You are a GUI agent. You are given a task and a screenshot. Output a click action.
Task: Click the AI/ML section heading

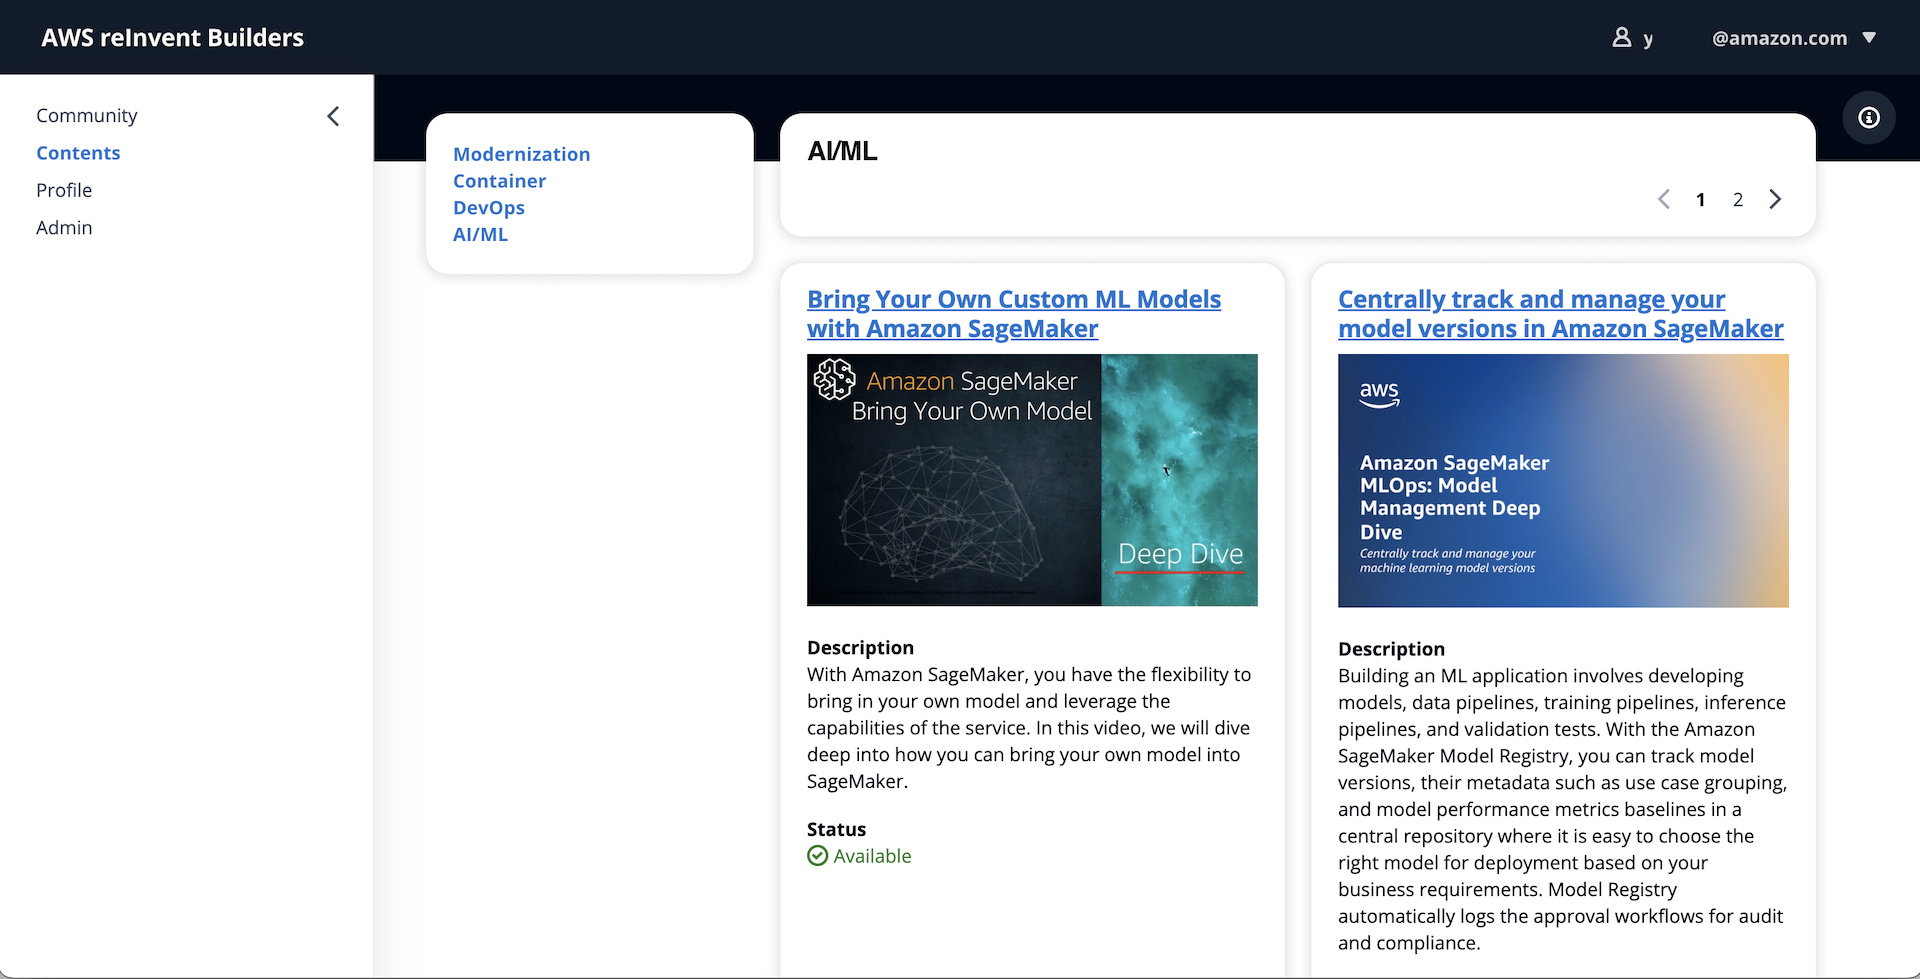[x=842, y=151]
